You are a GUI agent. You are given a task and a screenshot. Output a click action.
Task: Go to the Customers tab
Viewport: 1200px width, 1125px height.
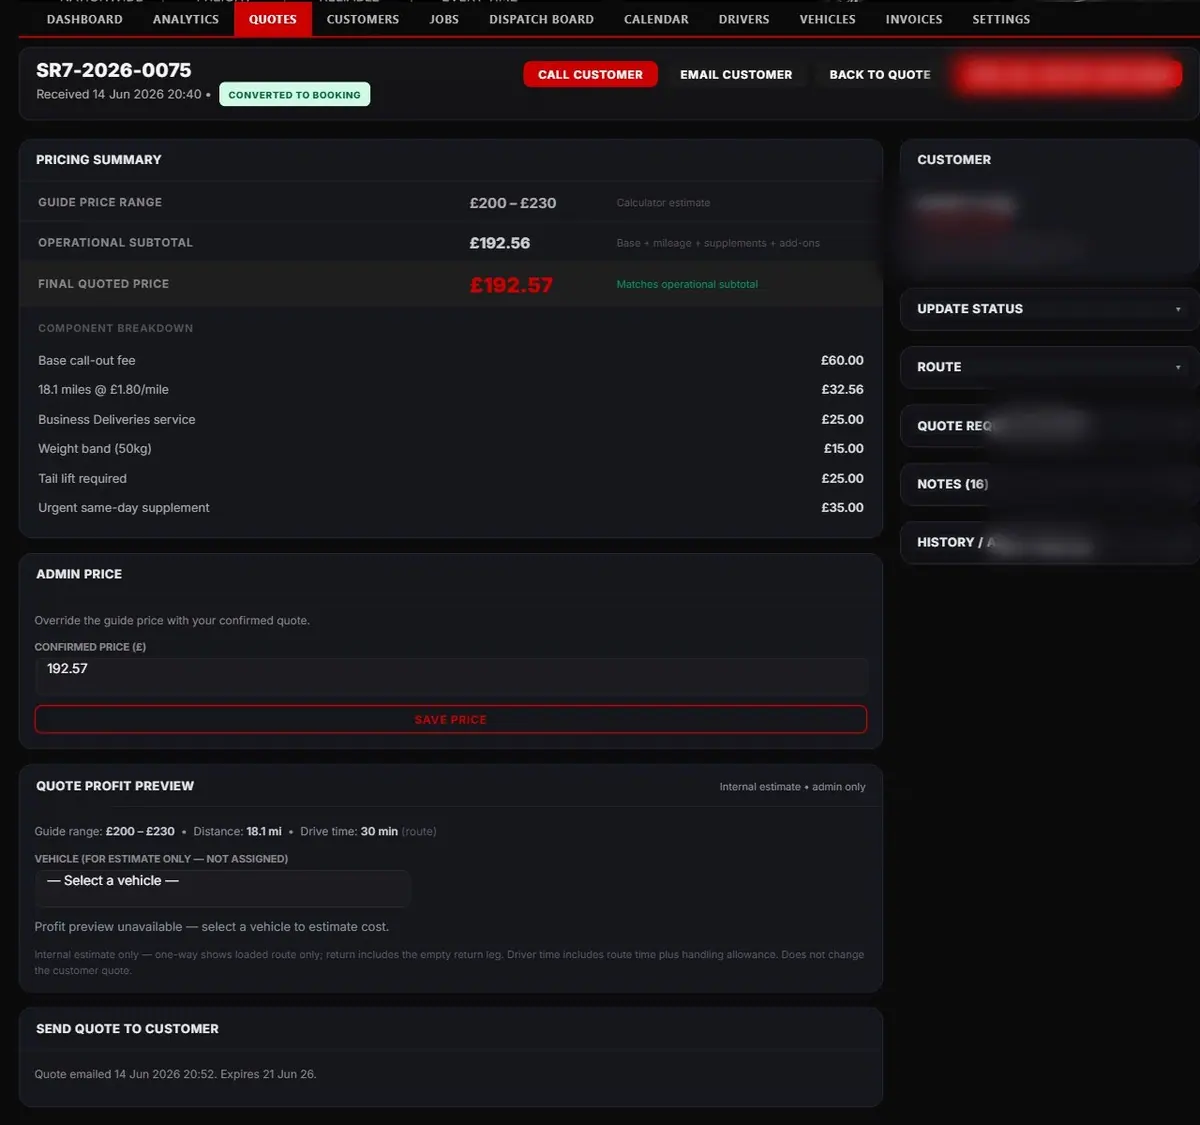click(363, 19)
